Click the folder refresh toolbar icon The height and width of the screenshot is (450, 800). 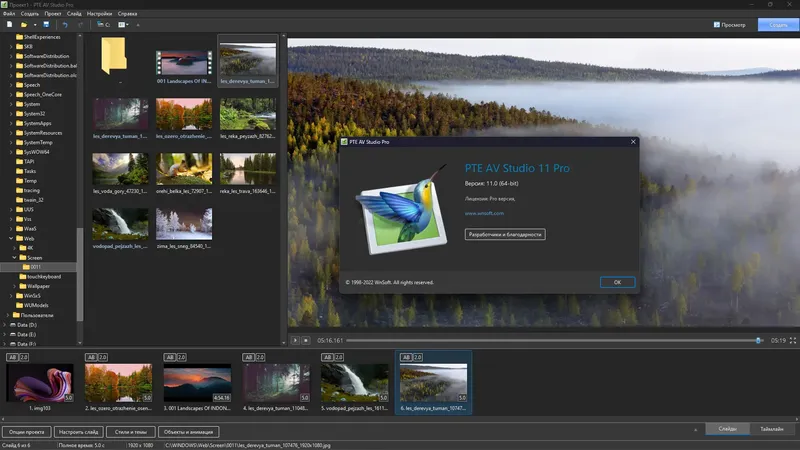point(103,24)
